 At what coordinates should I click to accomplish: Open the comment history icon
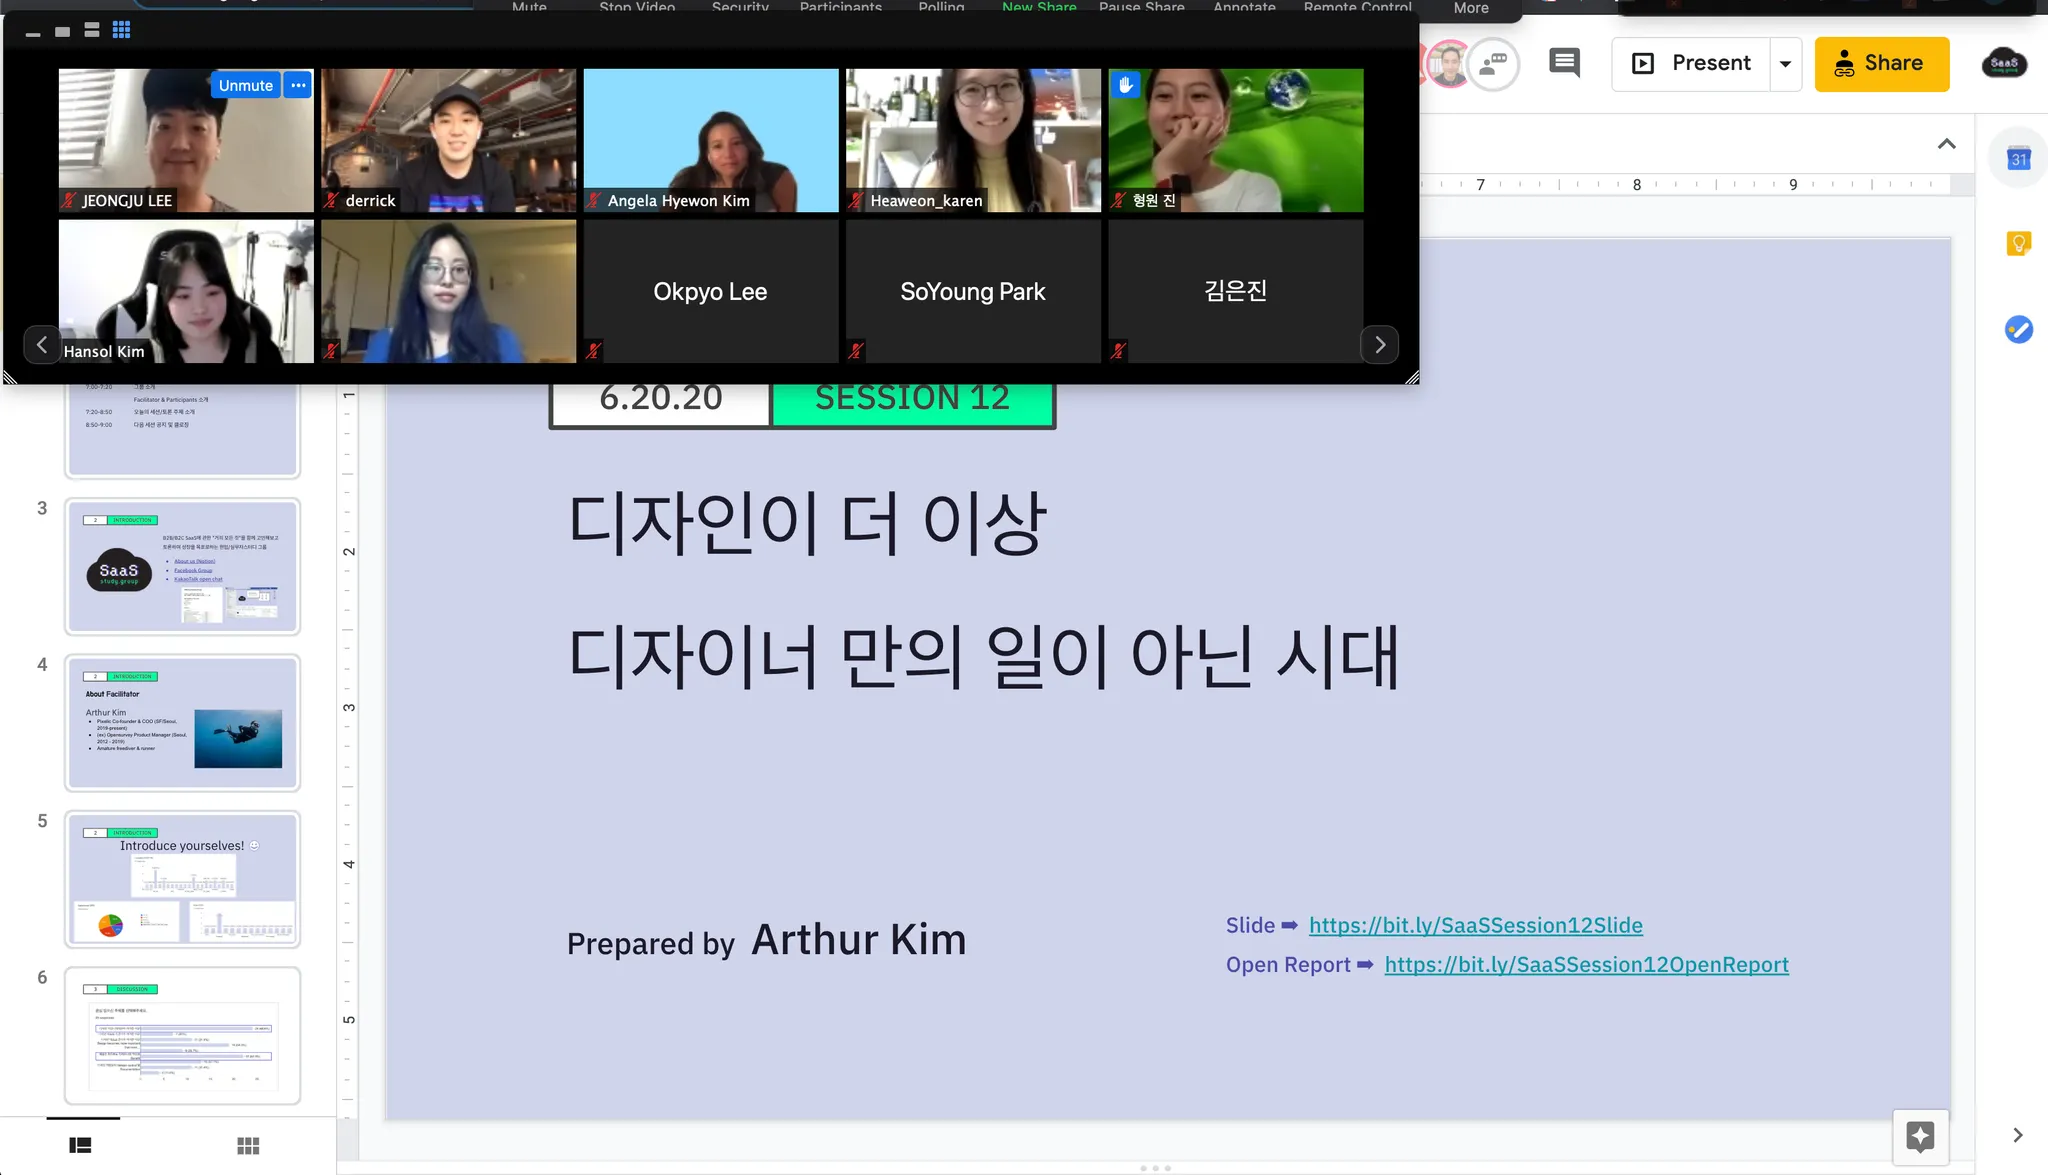pos(1564,63)
